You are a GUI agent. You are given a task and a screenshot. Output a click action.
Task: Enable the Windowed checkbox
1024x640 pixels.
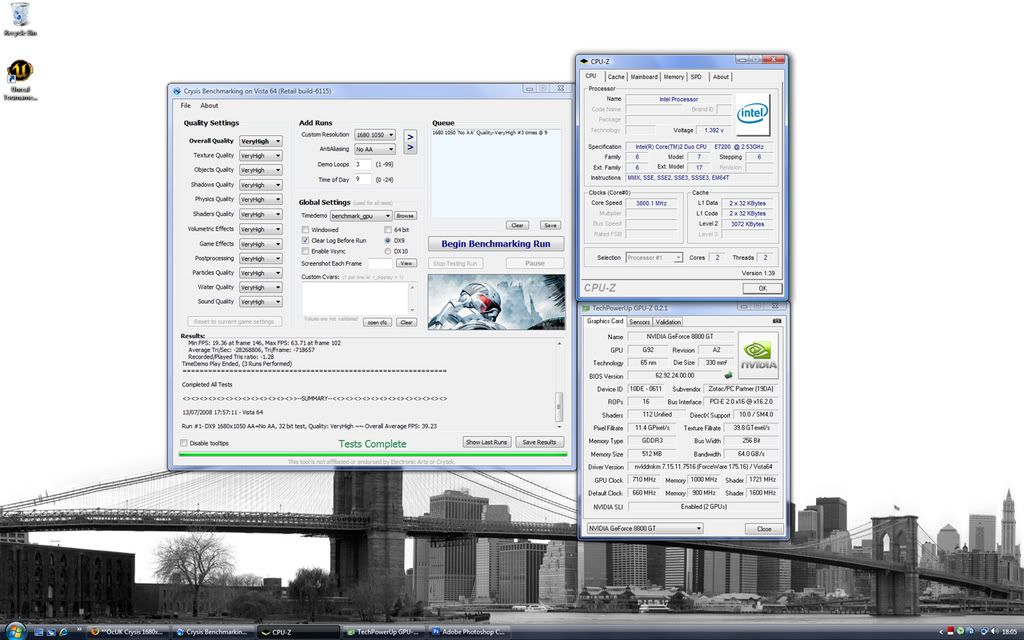306,230
